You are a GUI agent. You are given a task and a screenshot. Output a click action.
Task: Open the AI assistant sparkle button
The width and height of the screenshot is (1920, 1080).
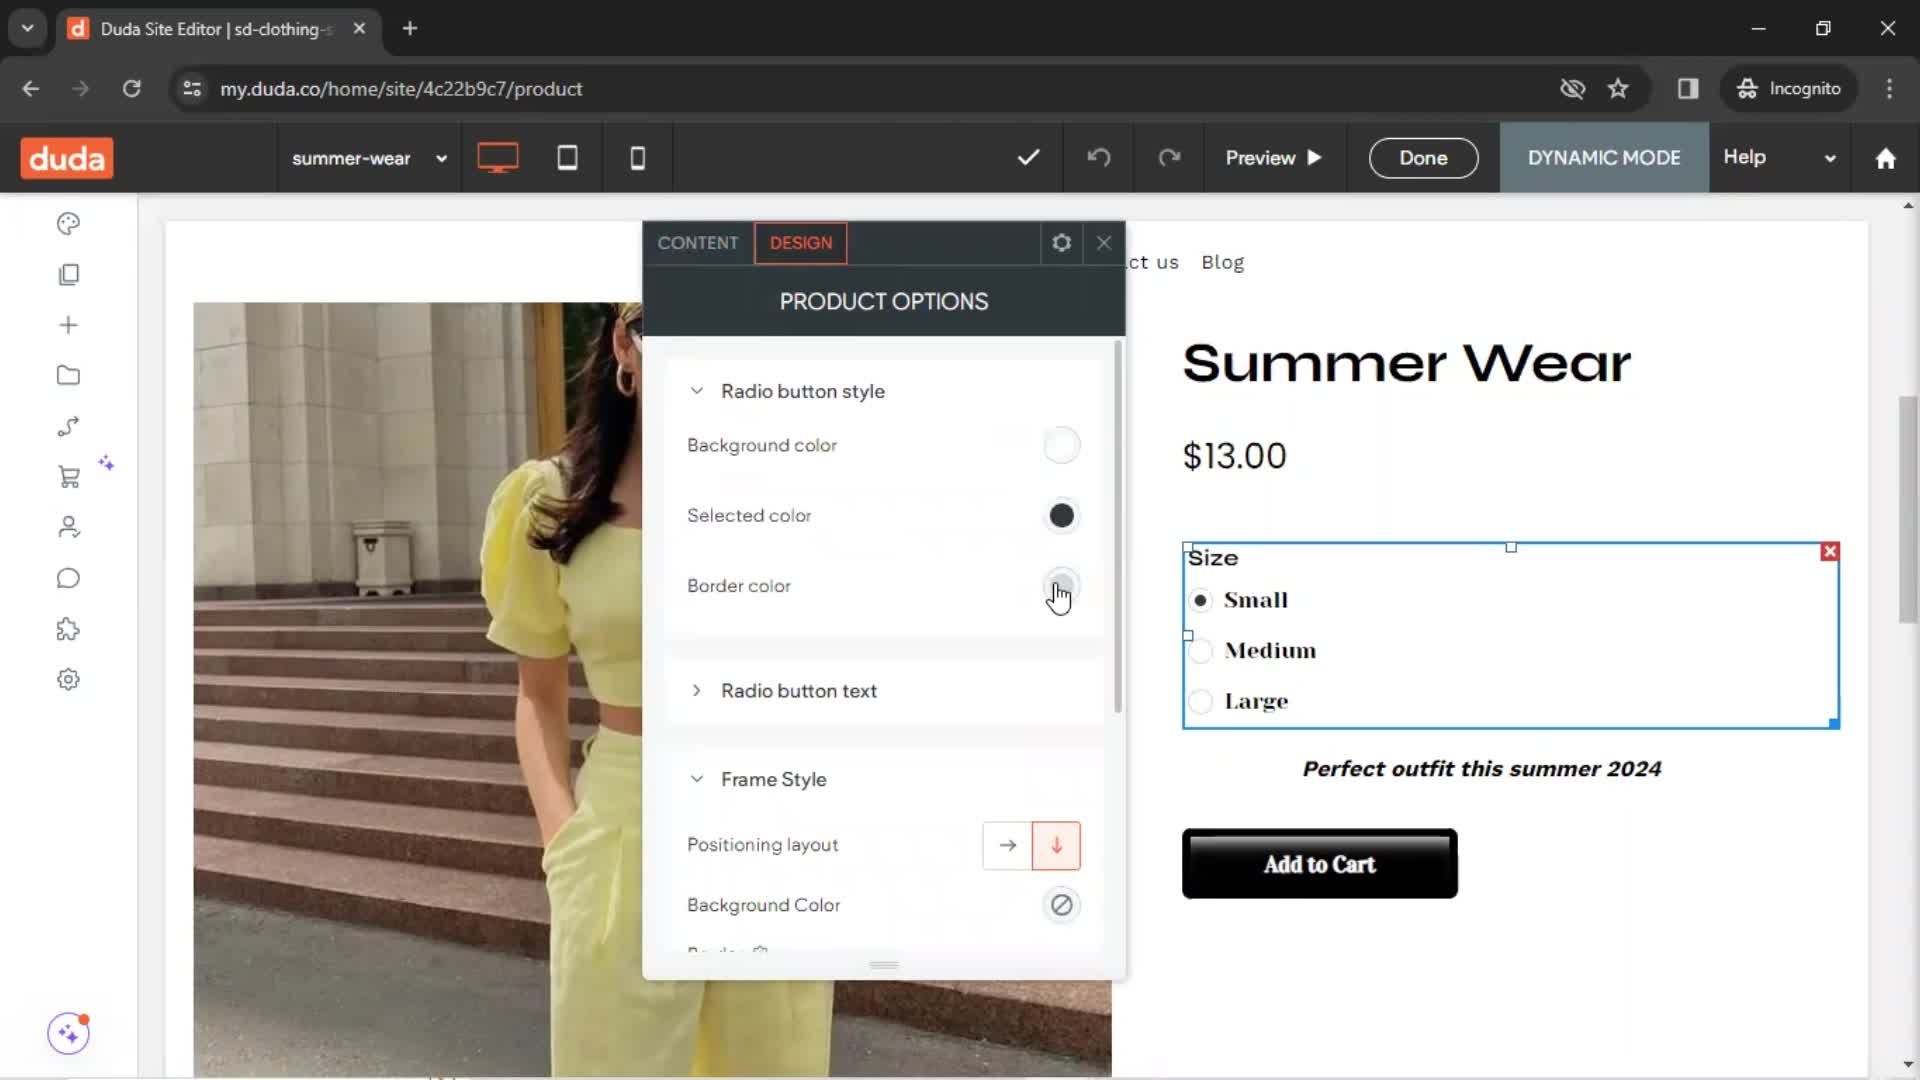pyautogui.click(x=68, y=1033)
